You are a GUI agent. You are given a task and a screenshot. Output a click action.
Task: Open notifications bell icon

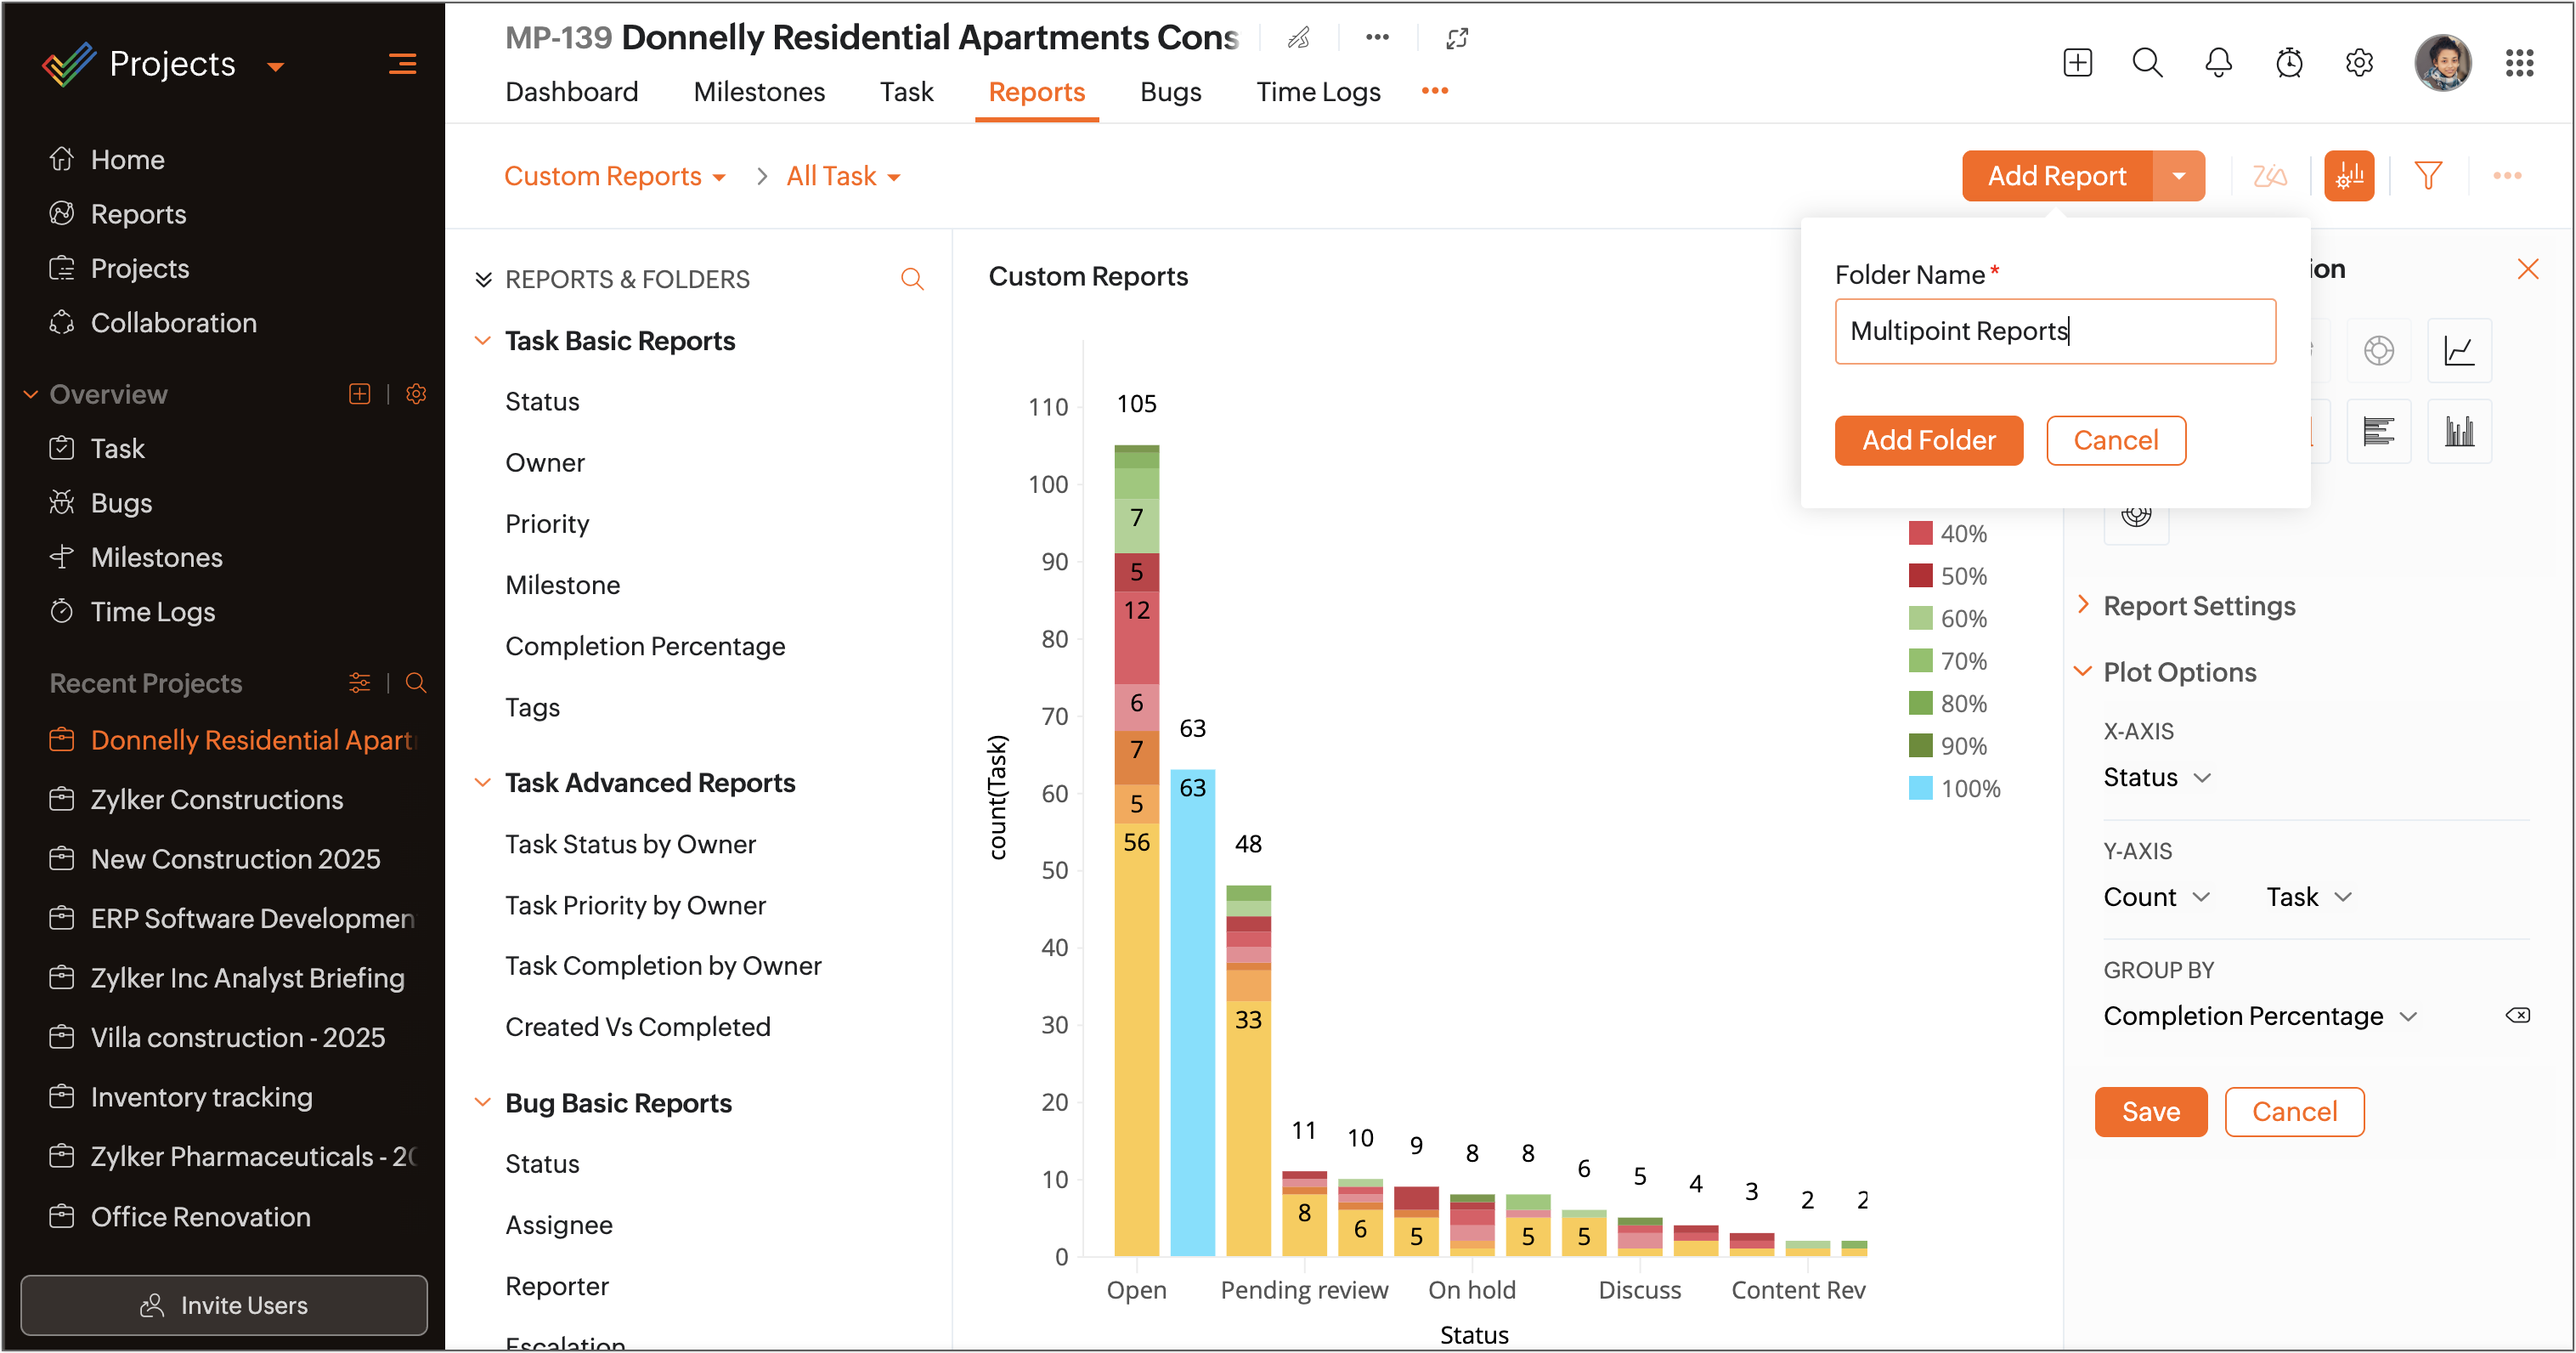(x=2218, y=63)
